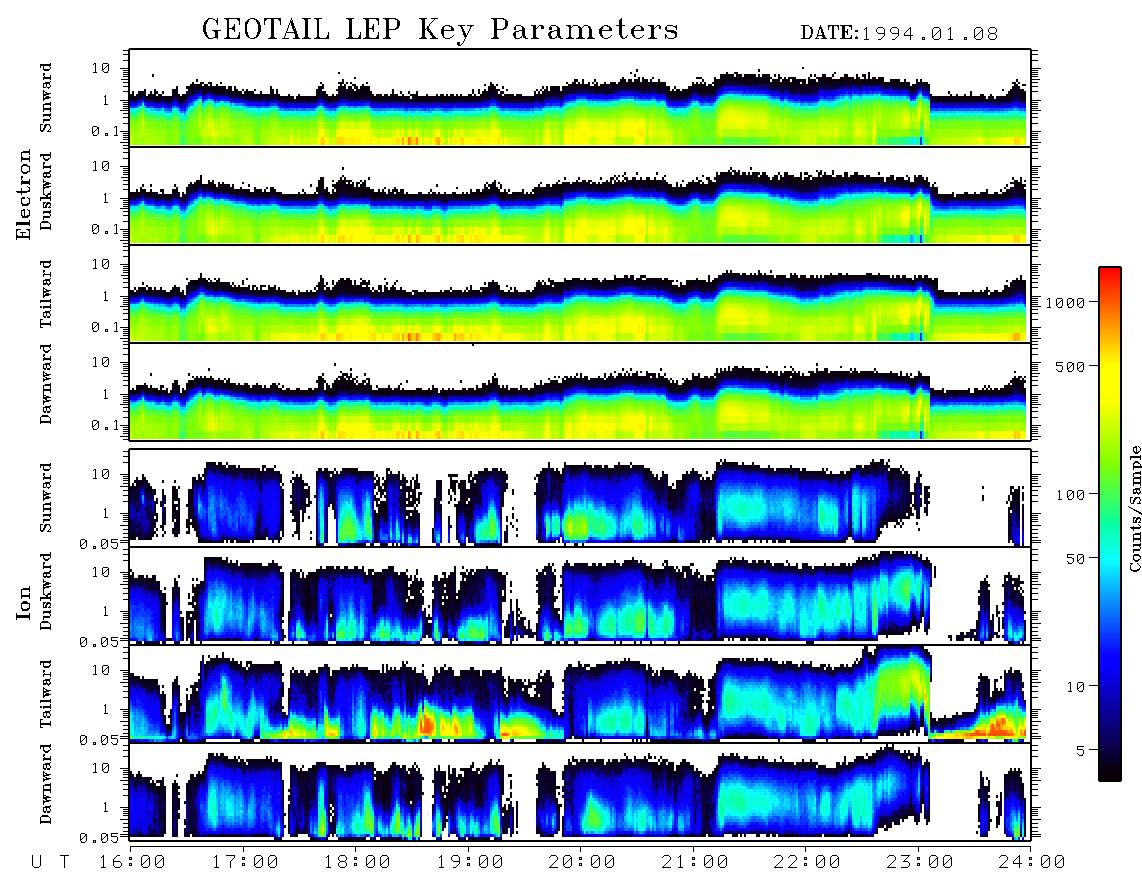Click the 22:00 time tick label
Screen dimensions: 1142x880
(808, 863)
